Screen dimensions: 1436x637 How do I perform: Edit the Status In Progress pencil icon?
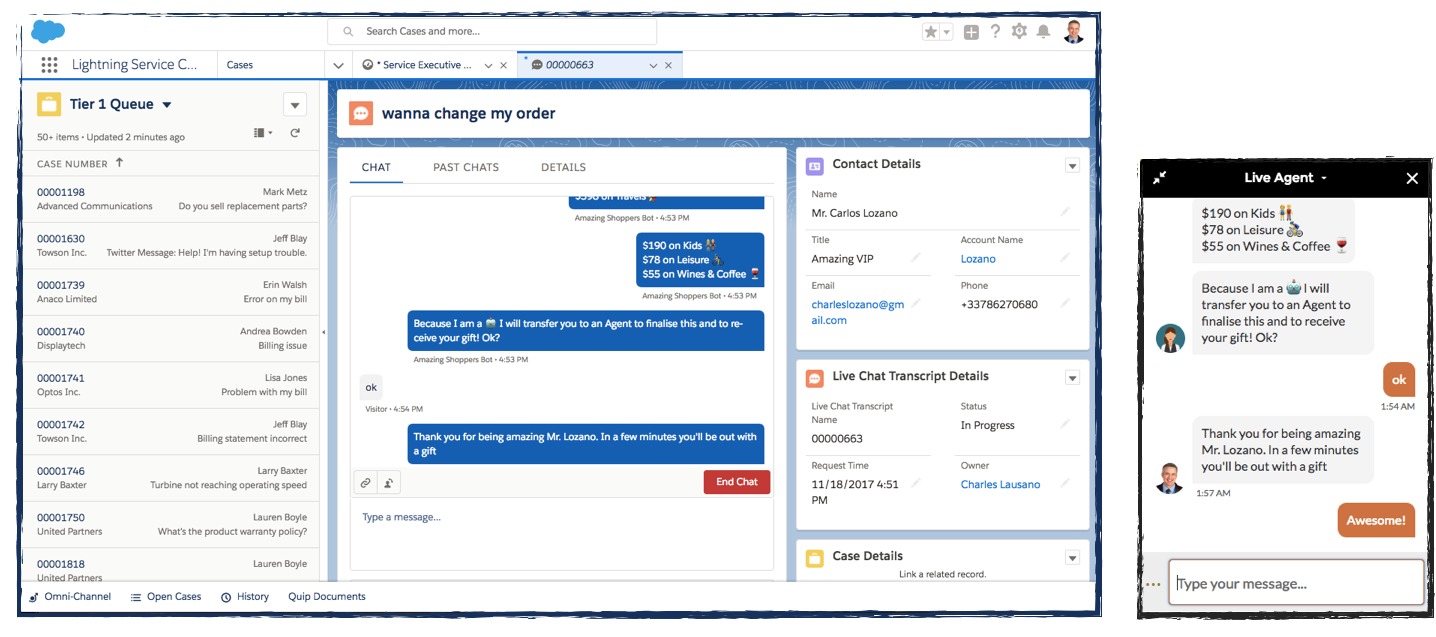point(1065,424)
